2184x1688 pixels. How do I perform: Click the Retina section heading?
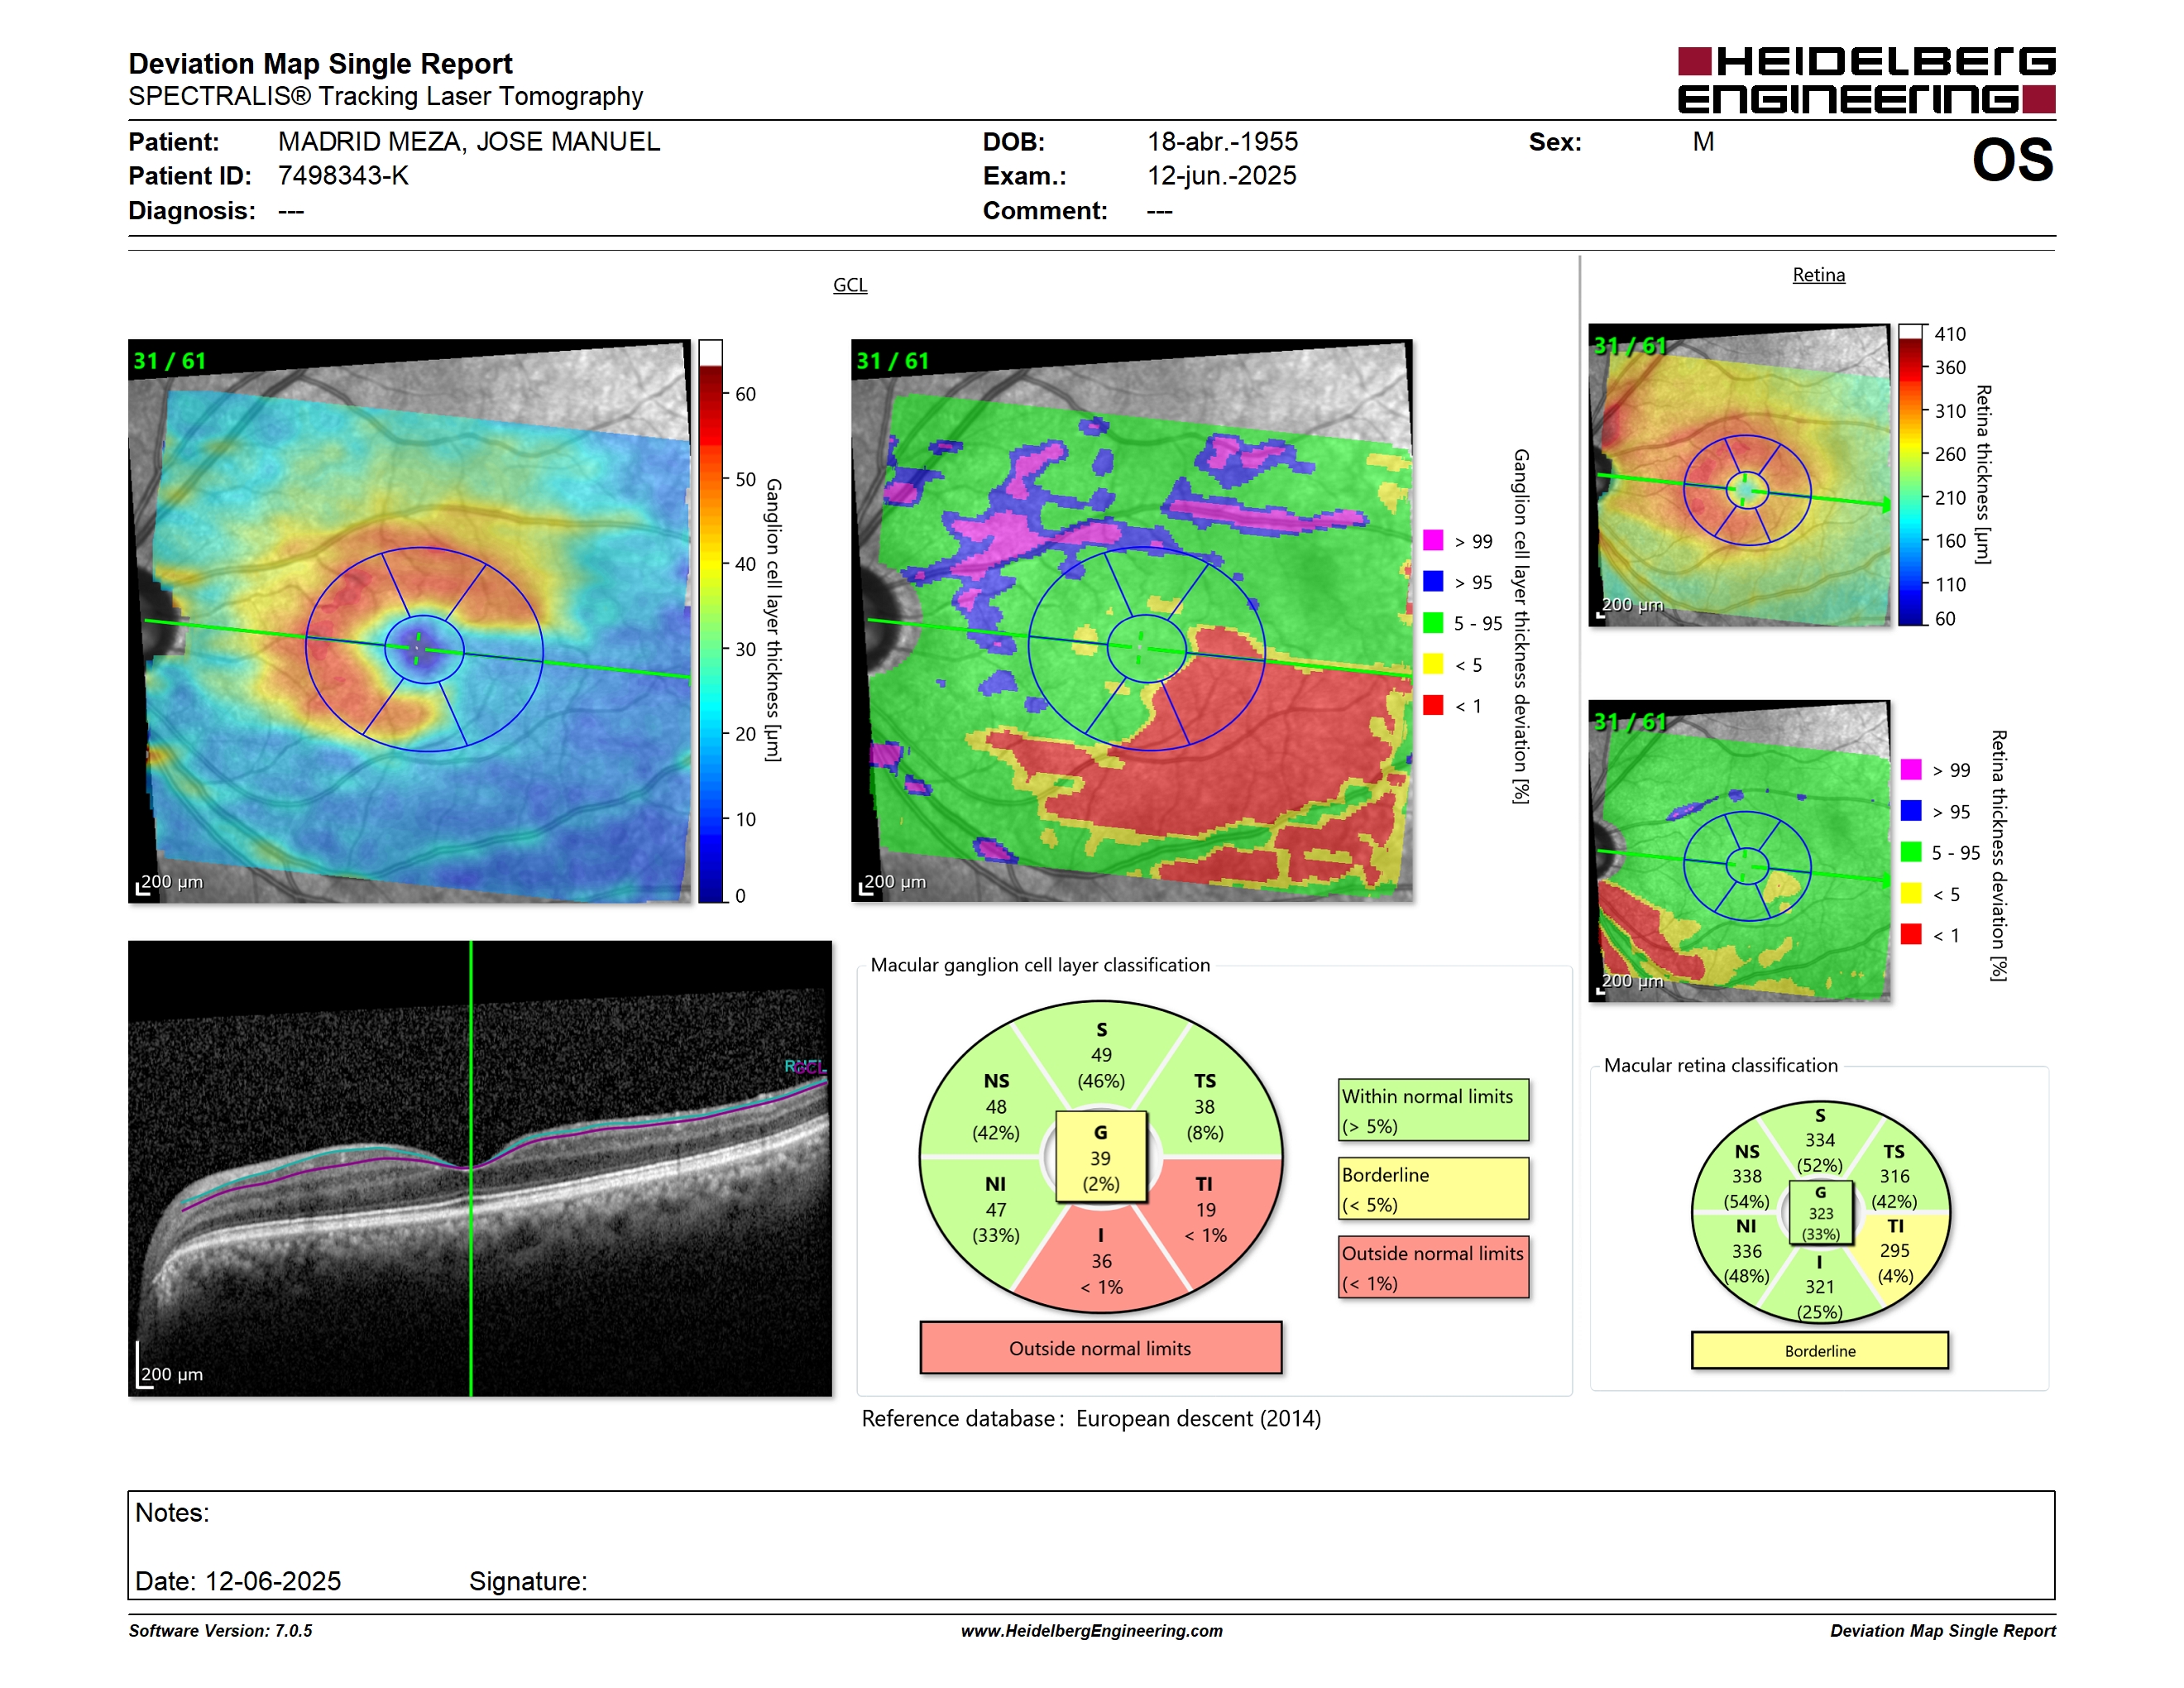click(x=1818, y=275)
